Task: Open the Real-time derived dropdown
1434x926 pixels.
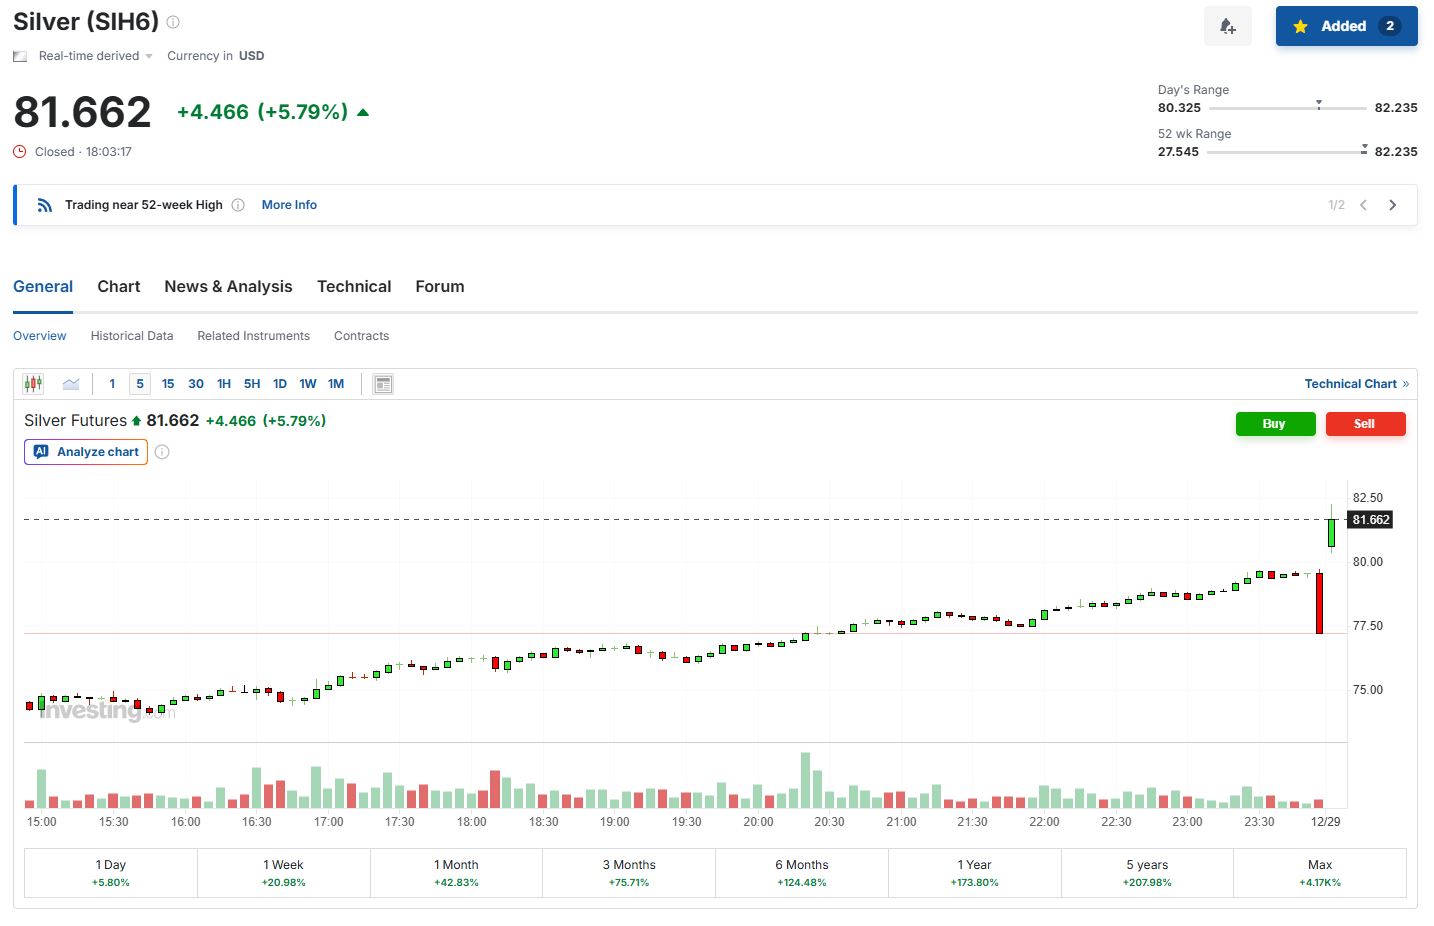Action: 96,56
